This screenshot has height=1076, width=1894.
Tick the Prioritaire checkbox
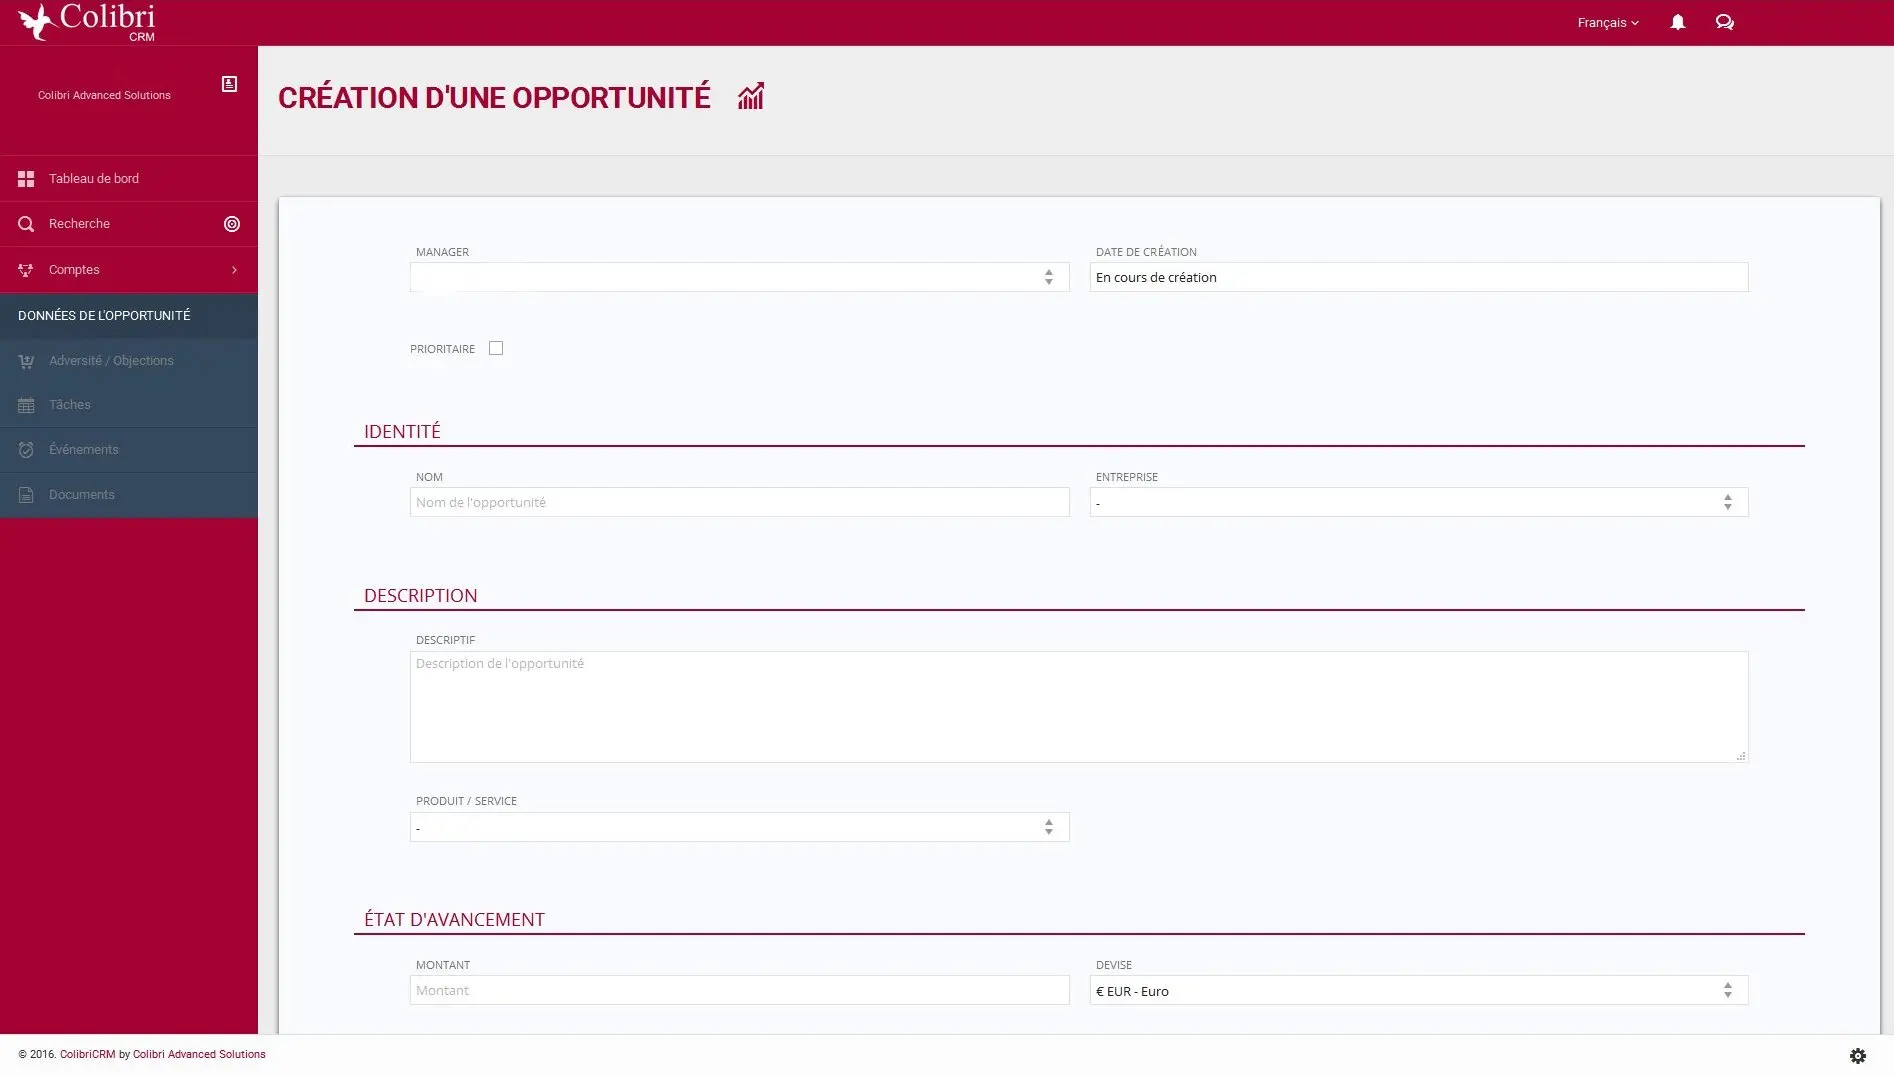pos(496,348)
